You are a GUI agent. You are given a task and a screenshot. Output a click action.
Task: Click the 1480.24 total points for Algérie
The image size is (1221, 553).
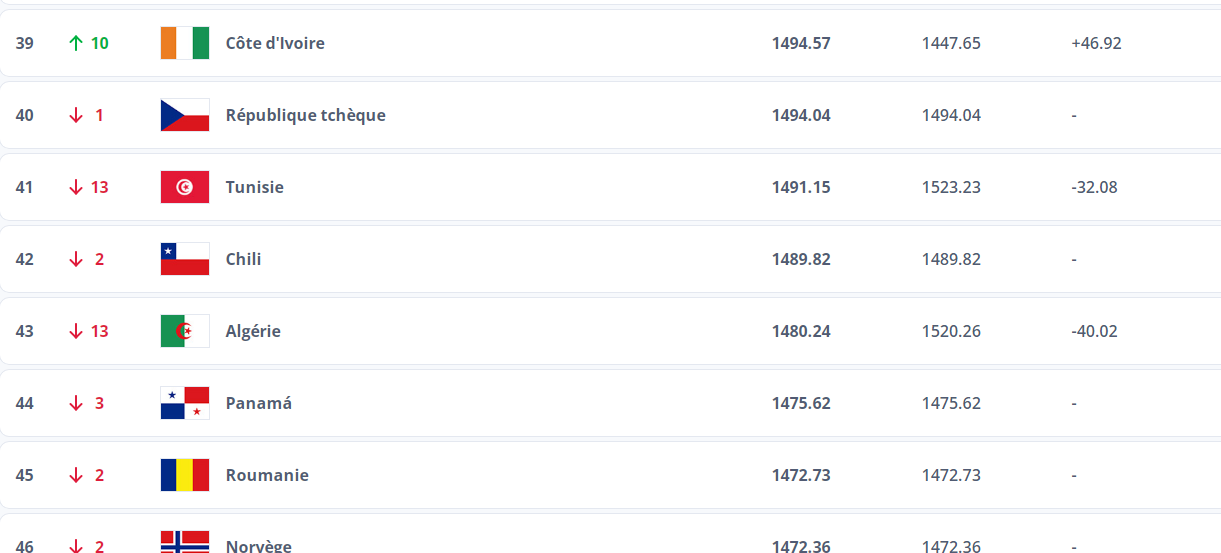tap(801, 331)
